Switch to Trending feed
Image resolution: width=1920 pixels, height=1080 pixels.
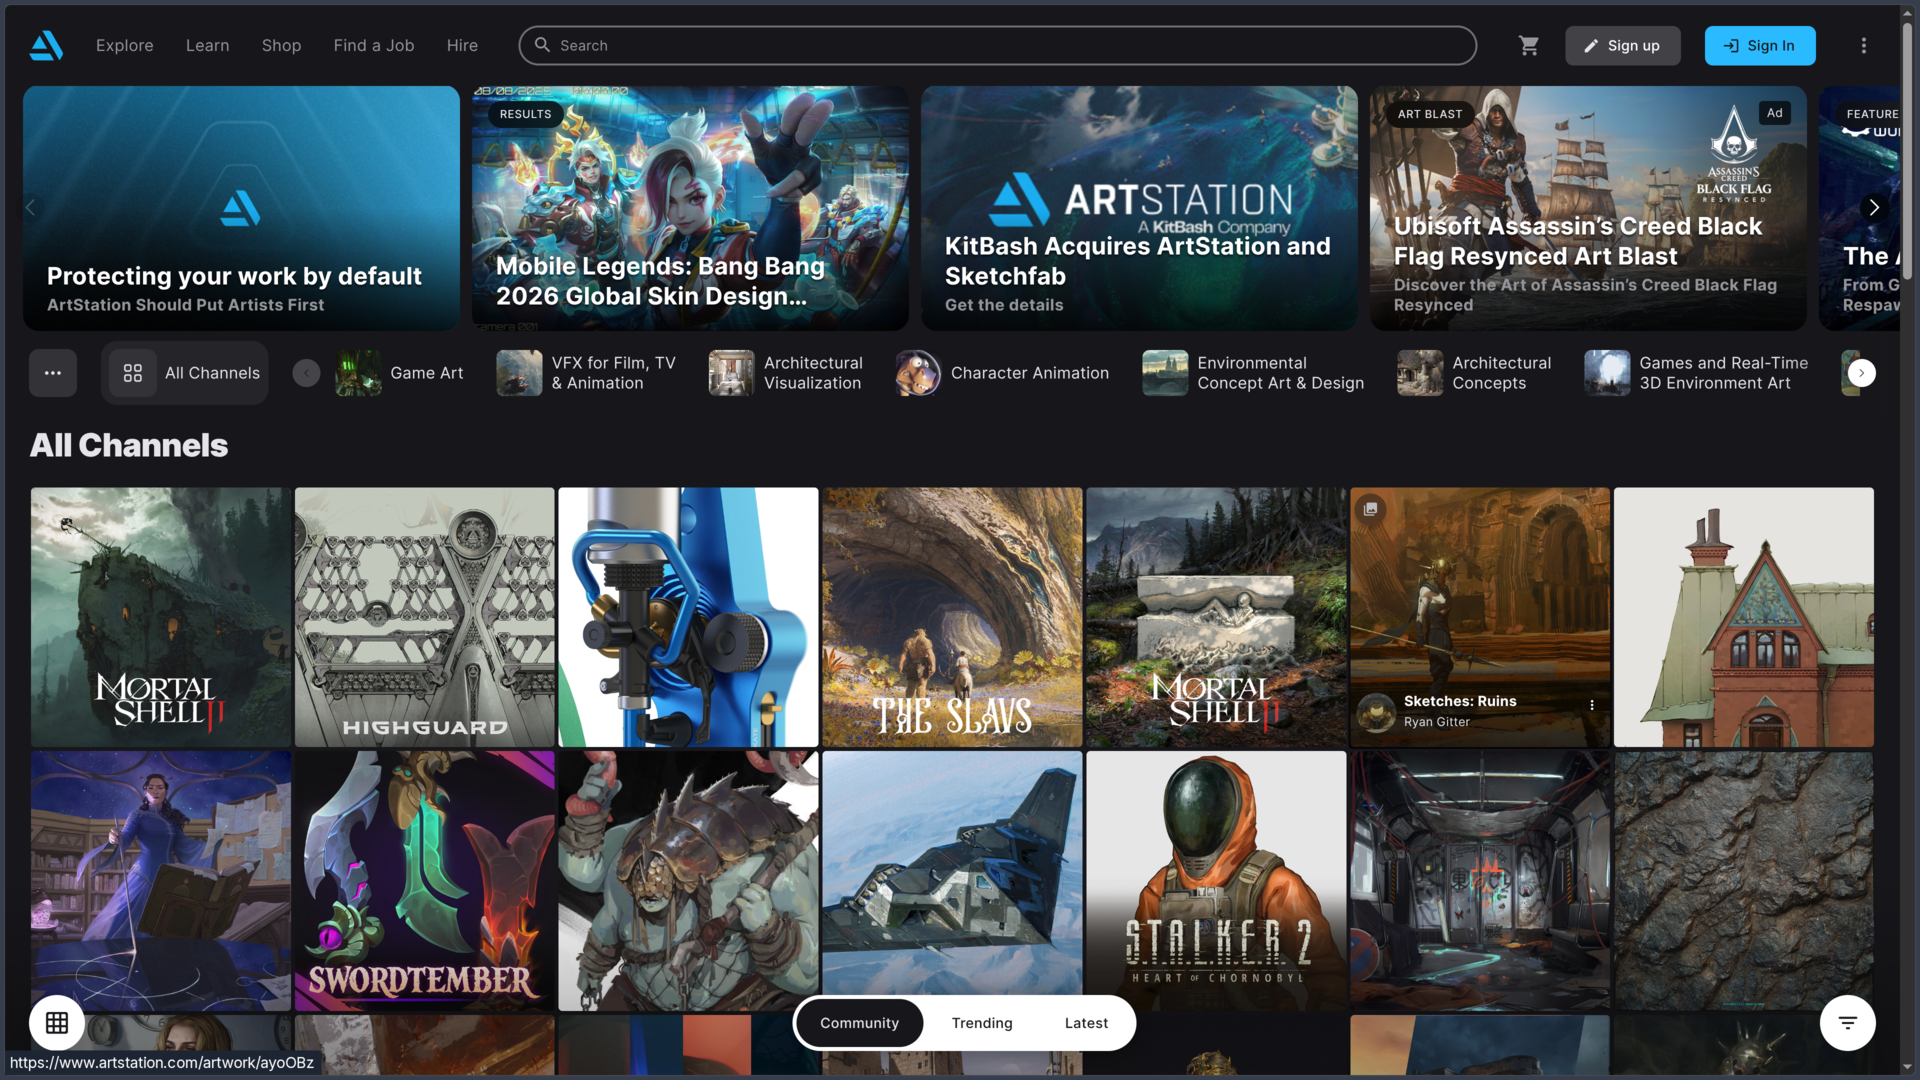pos(982,1023)
